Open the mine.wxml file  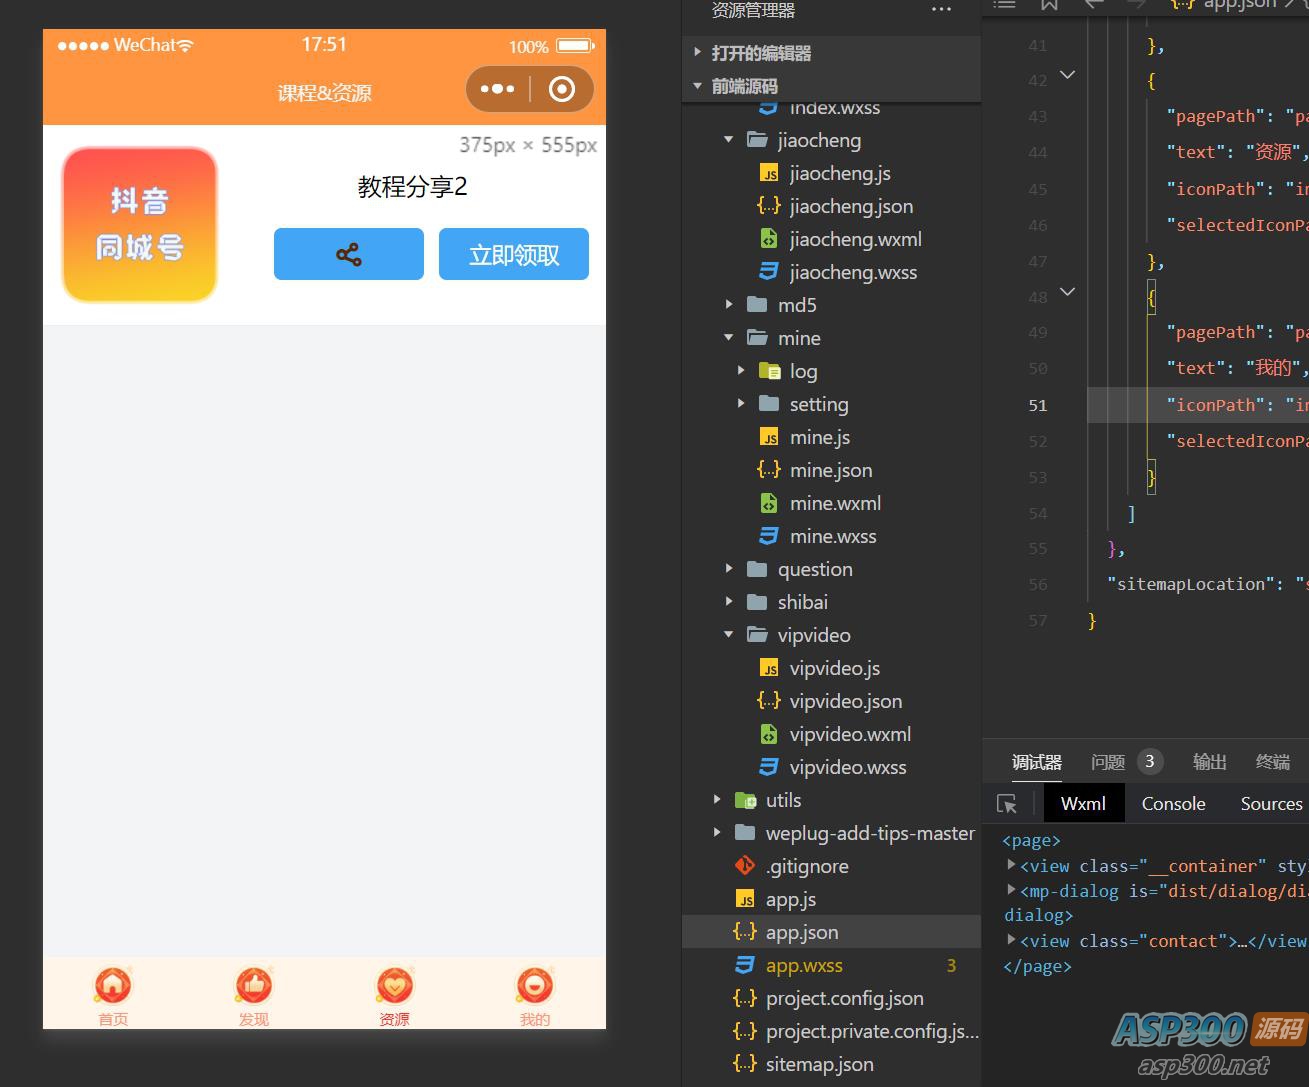pos(835,503)
